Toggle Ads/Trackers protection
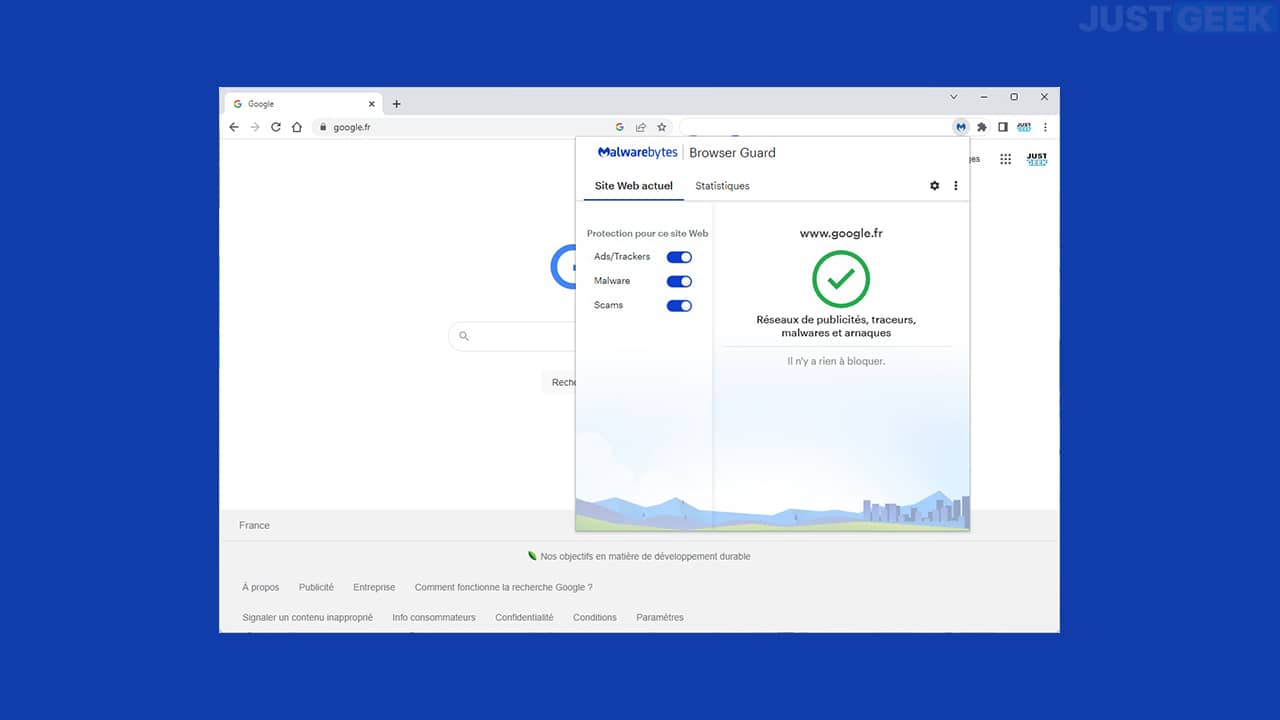1280x720 pixels. pyautogui.click(x=679, y=257)
